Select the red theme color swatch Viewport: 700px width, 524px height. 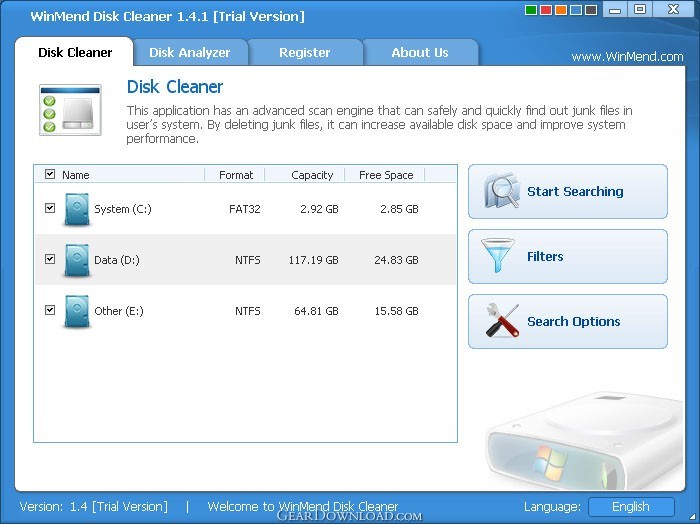click(546, 10)
